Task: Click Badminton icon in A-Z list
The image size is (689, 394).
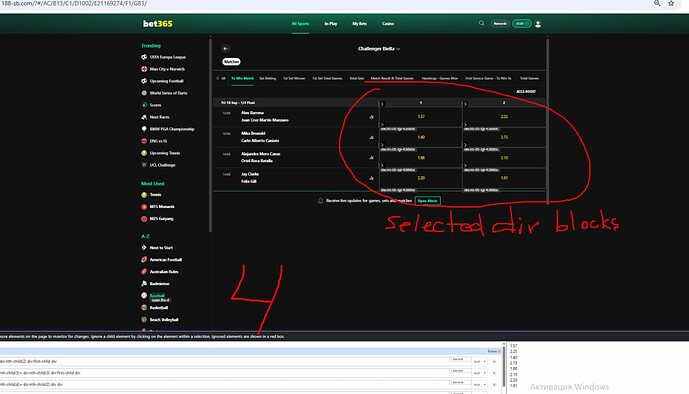Action: (144, 284)
